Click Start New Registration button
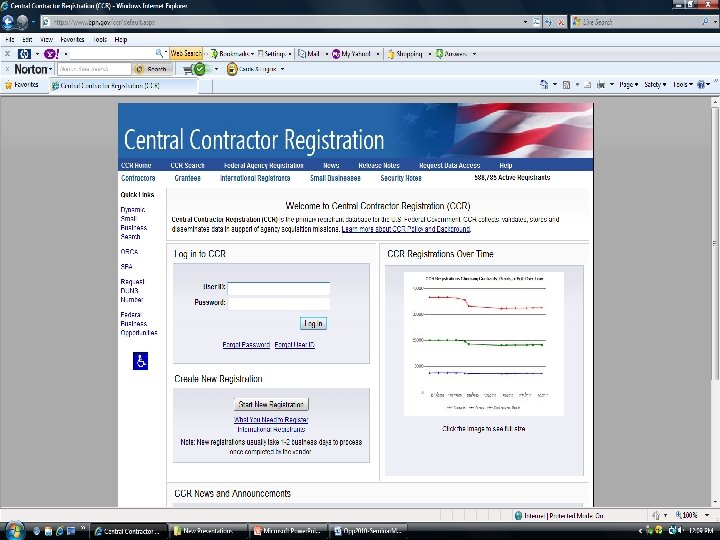The image size is (720, 540). pos(271,404)
